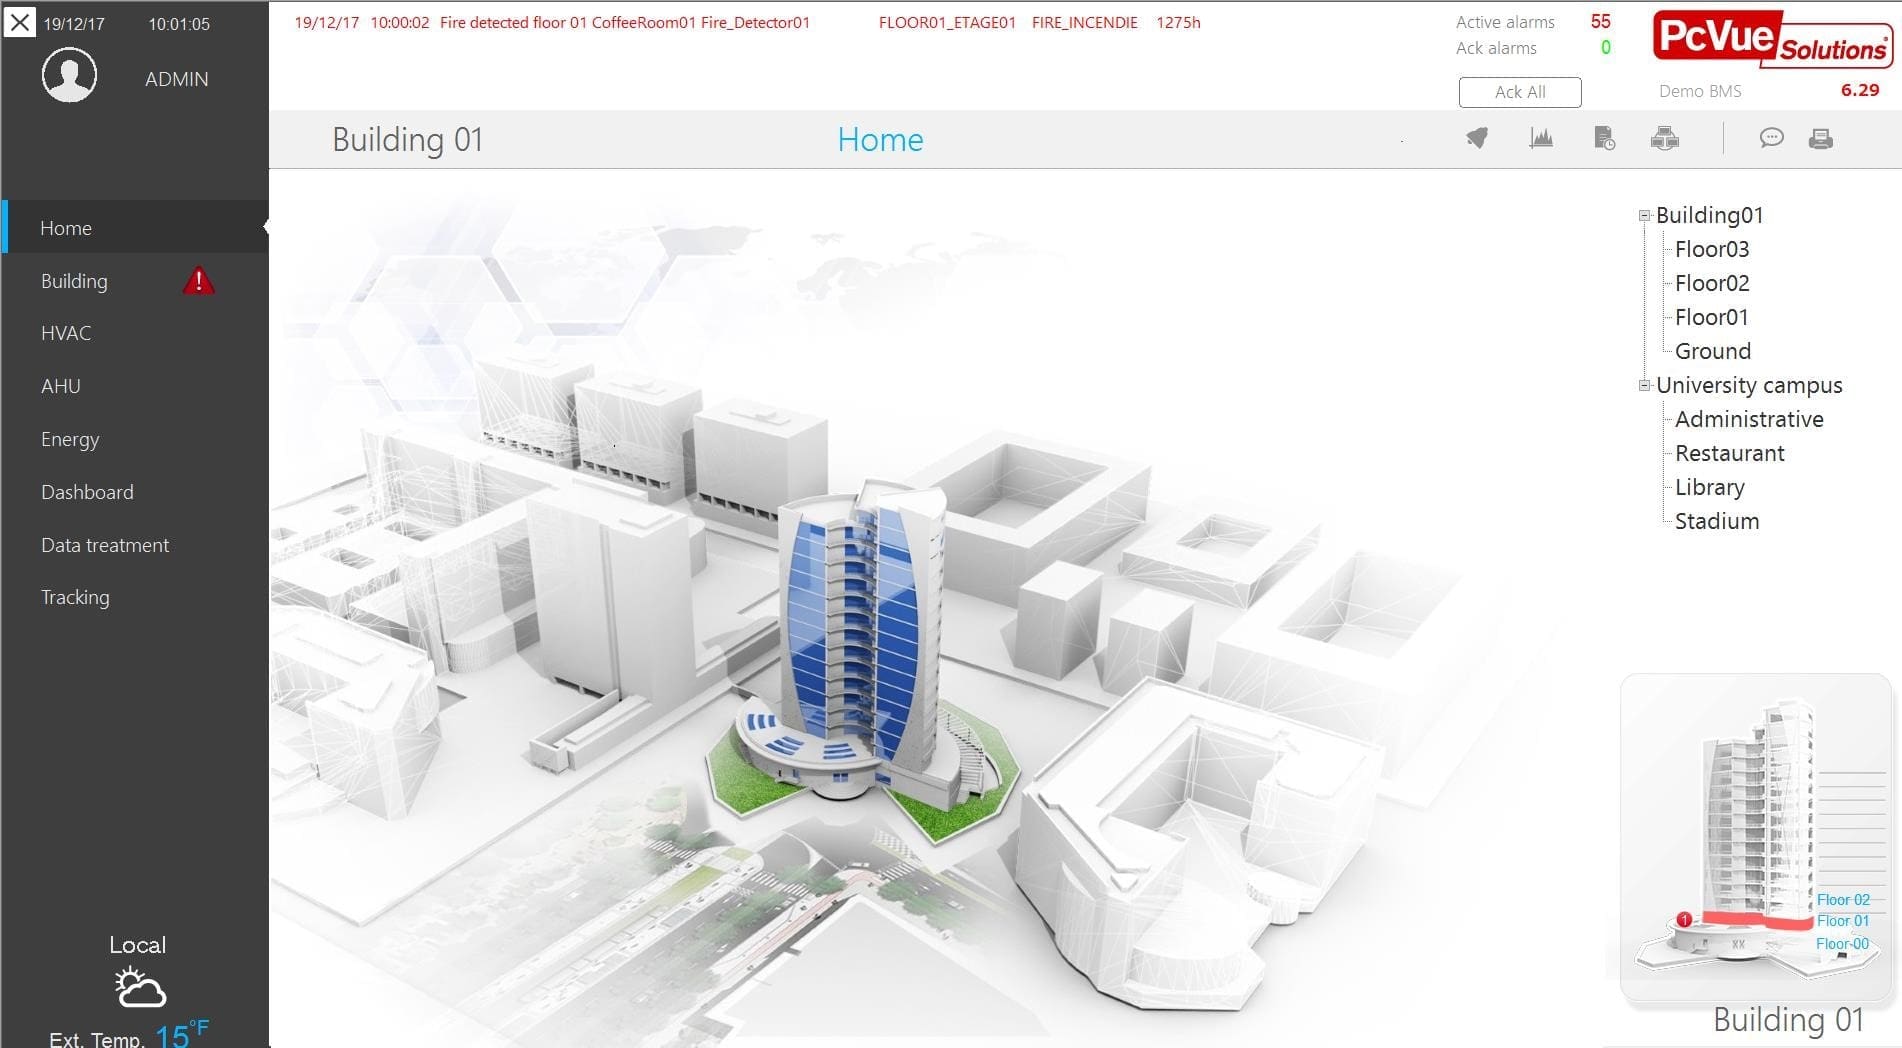1902x1048 pixels.
Task: Select Data treatment in the sidebar
Action: (x=104, y=545)
